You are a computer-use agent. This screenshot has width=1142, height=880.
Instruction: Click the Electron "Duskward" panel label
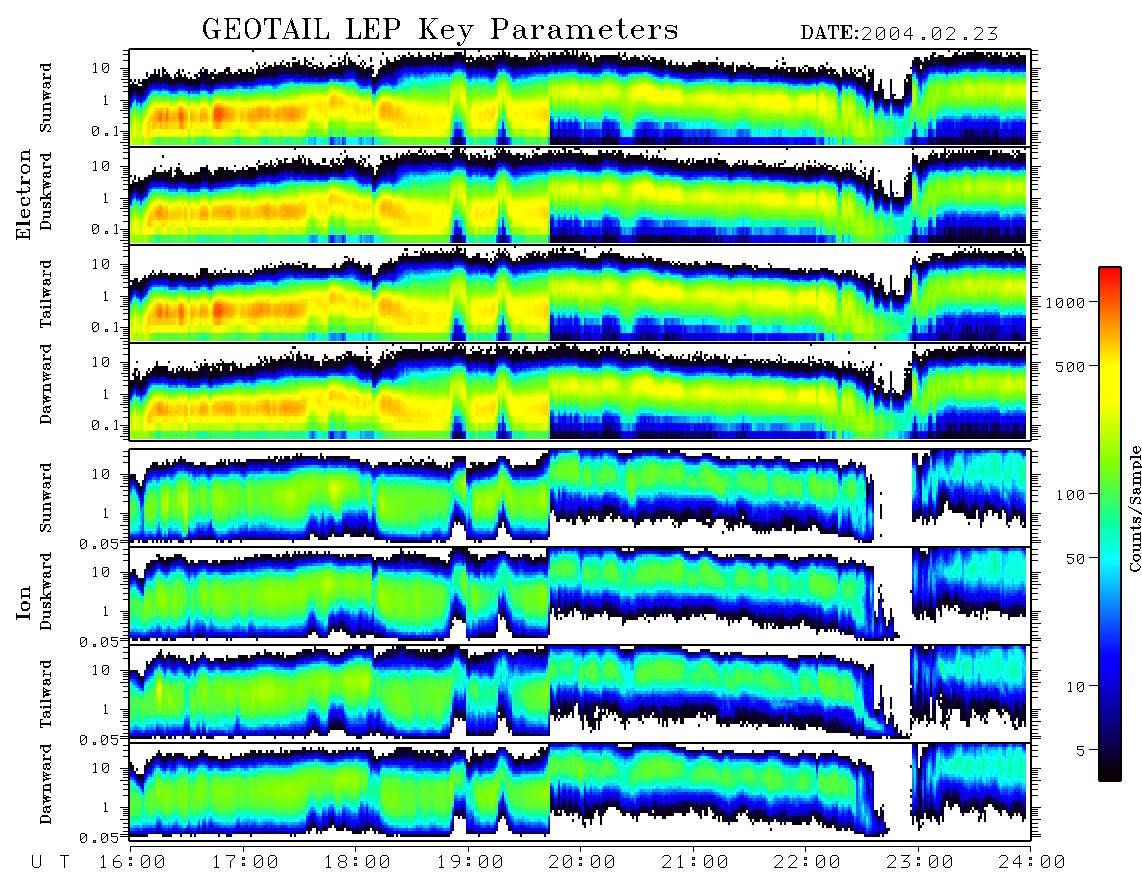tap(46, 191)
